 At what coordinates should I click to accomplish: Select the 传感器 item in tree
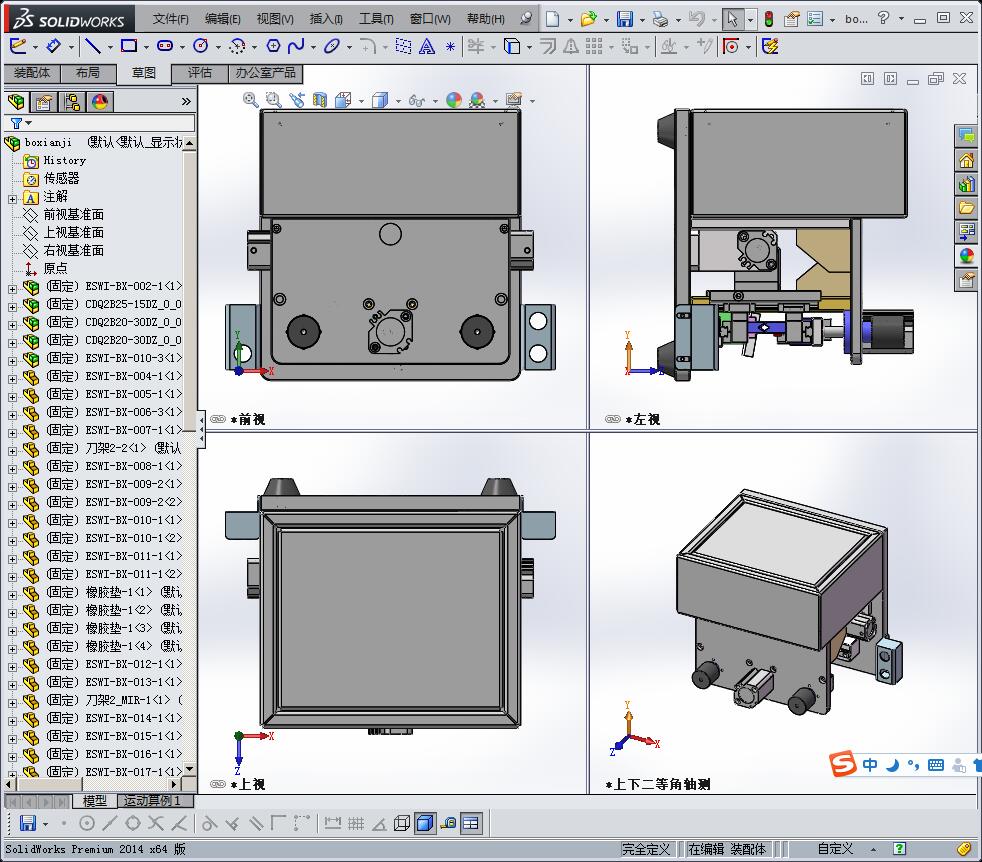61,179
